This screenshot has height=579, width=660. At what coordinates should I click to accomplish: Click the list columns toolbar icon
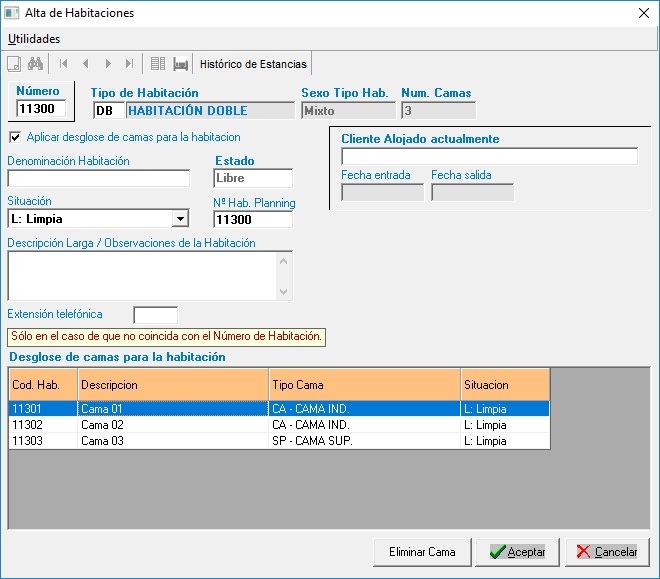pos(158,64)
